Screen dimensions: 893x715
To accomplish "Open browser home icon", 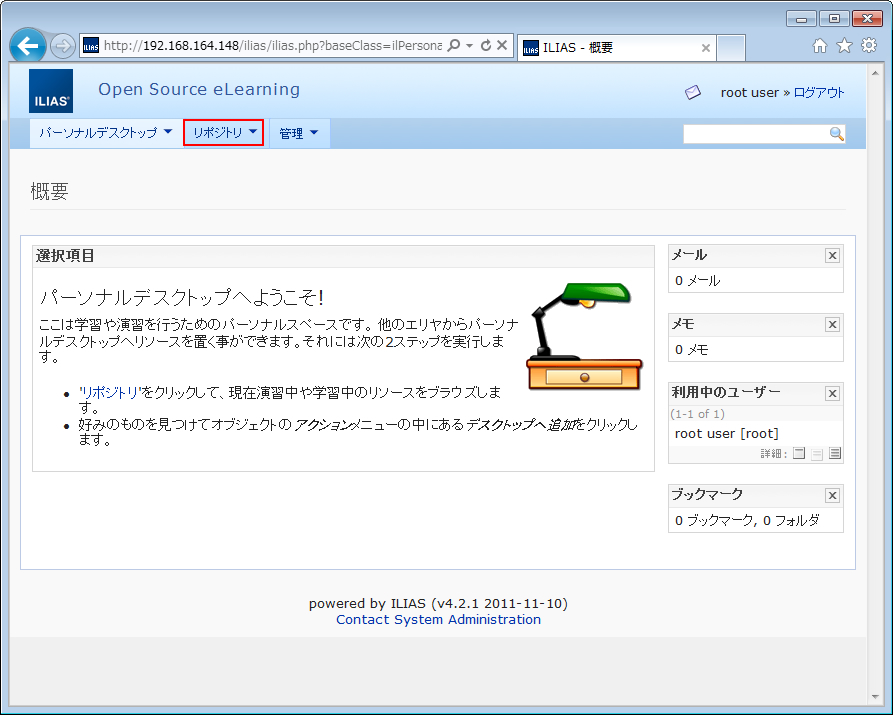I will (x=820, y=46).
